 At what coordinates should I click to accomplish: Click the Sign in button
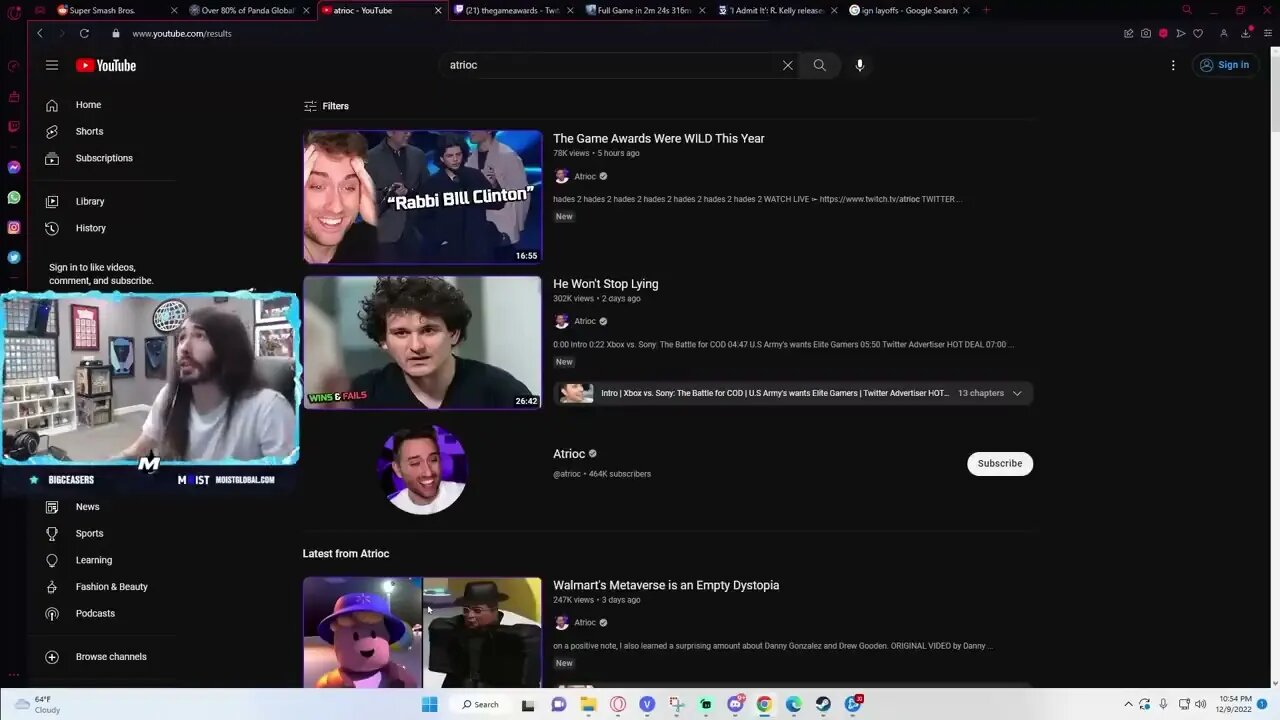pyautogui.click(x=1224, y=65)
